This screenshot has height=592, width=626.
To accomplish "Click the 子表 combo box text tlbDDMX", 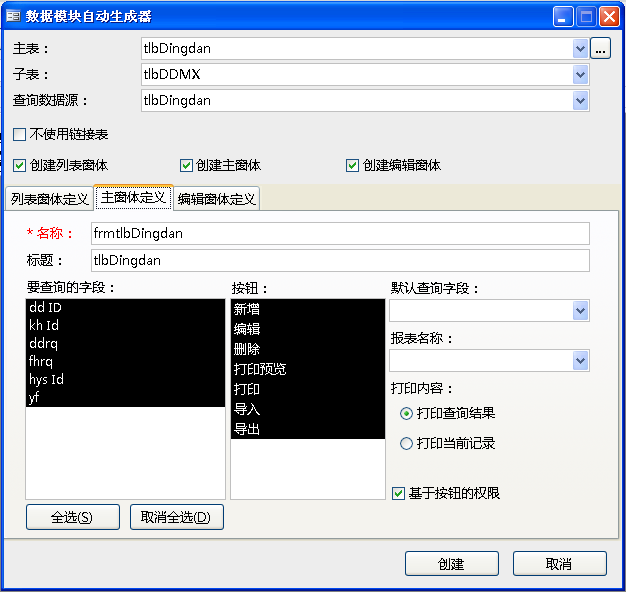I will [172, 75].
